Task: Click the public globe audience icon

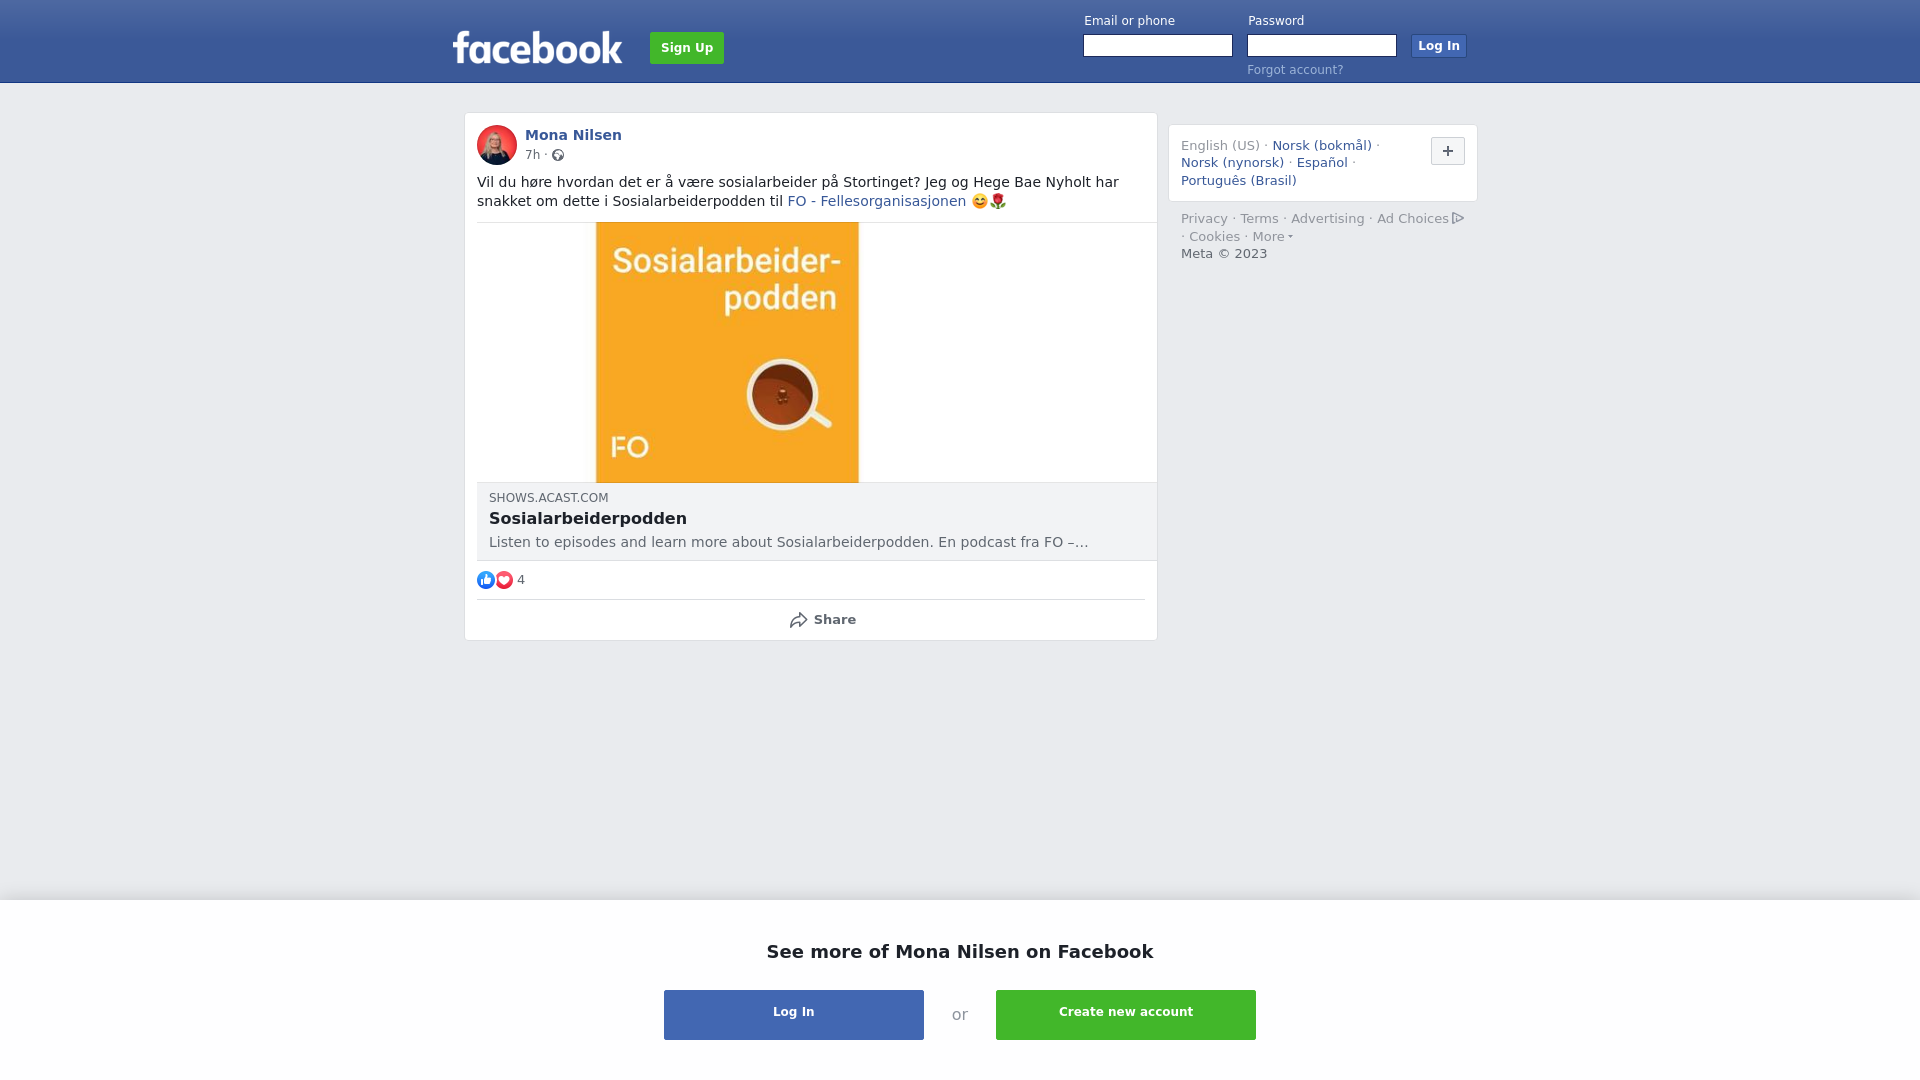Action: 558,155
